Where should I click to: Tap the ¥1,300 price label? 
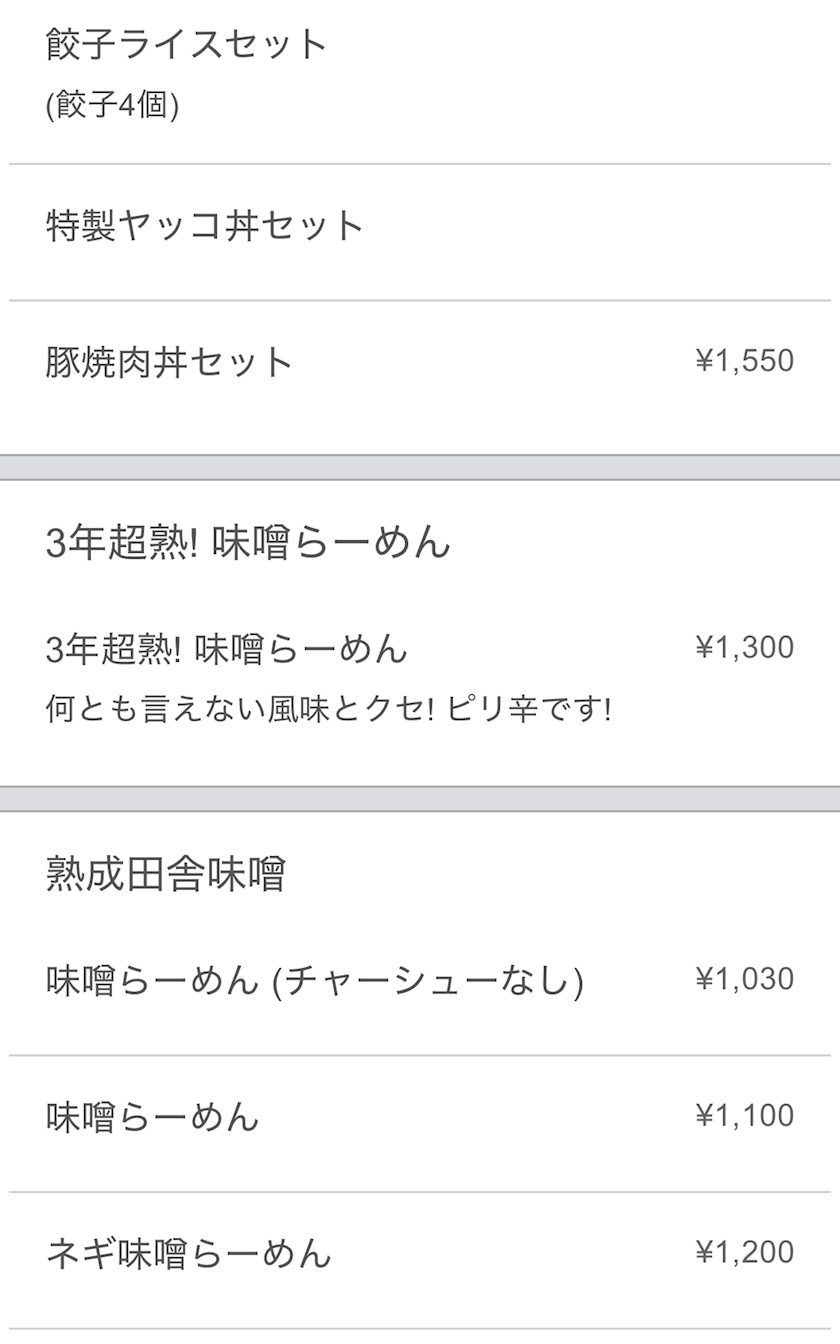(744, 648)
